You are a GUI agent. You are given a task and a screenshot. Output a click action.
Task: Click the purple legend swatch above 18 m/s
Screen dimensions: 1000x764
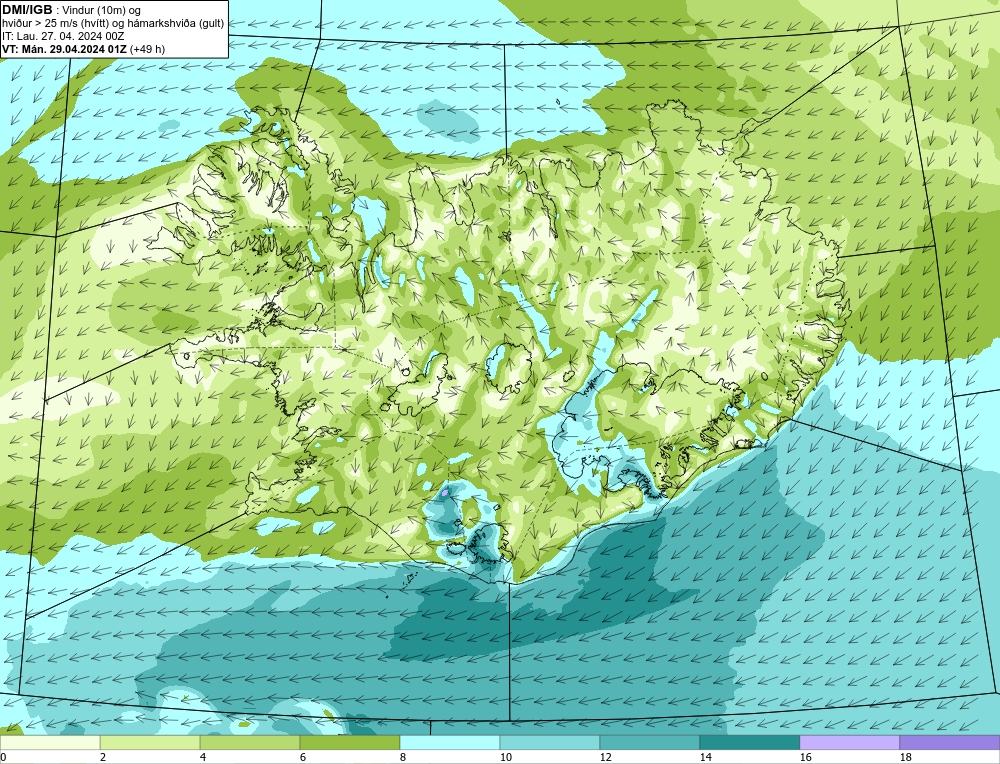pyautogui.click(x=950, y=743)
